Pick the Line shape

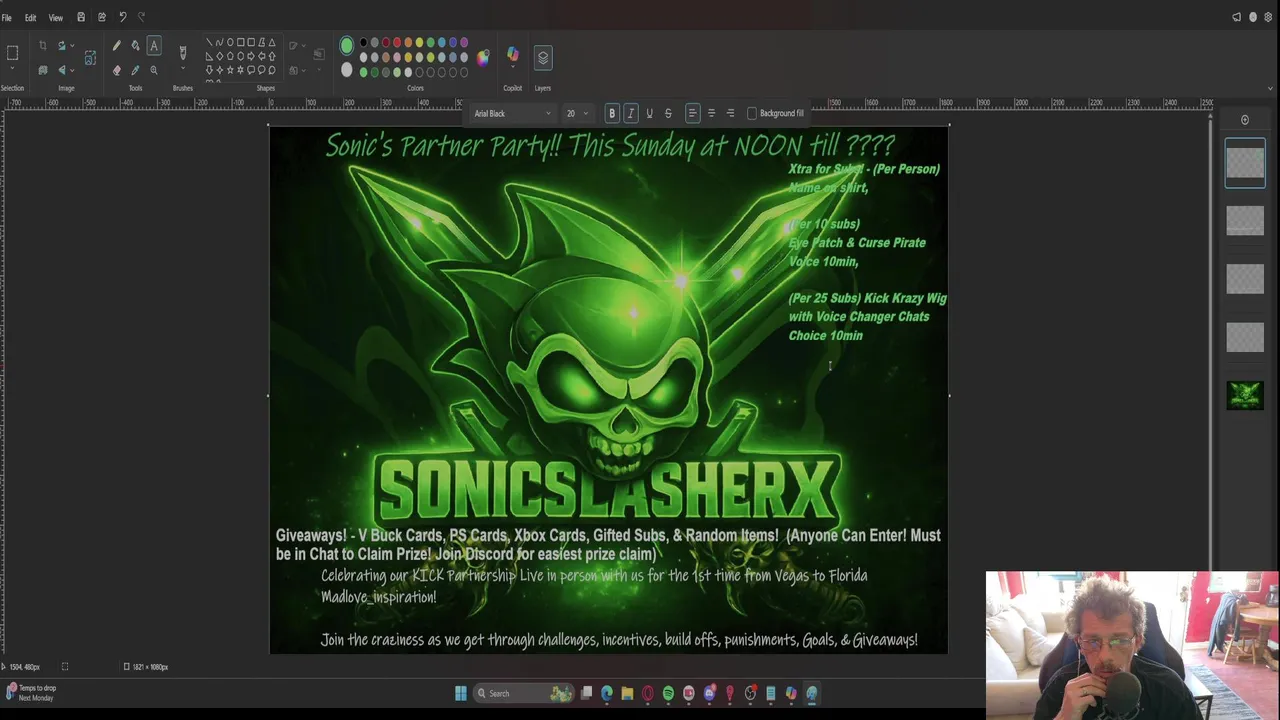pos(209,43)
